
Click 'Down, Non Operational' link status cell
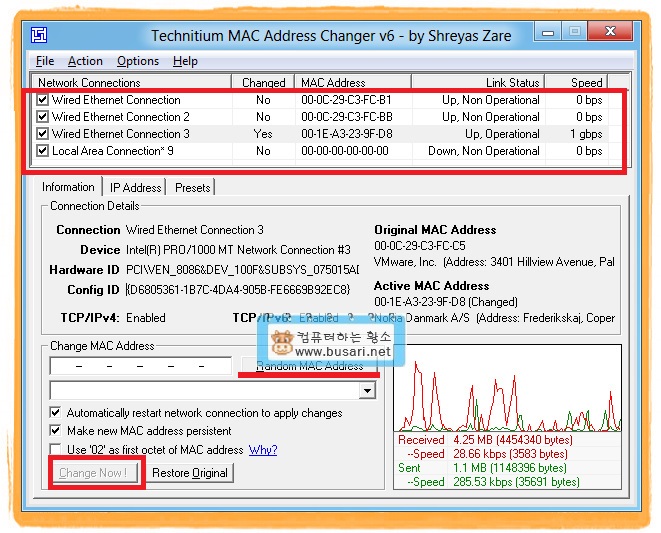[484, 151]
